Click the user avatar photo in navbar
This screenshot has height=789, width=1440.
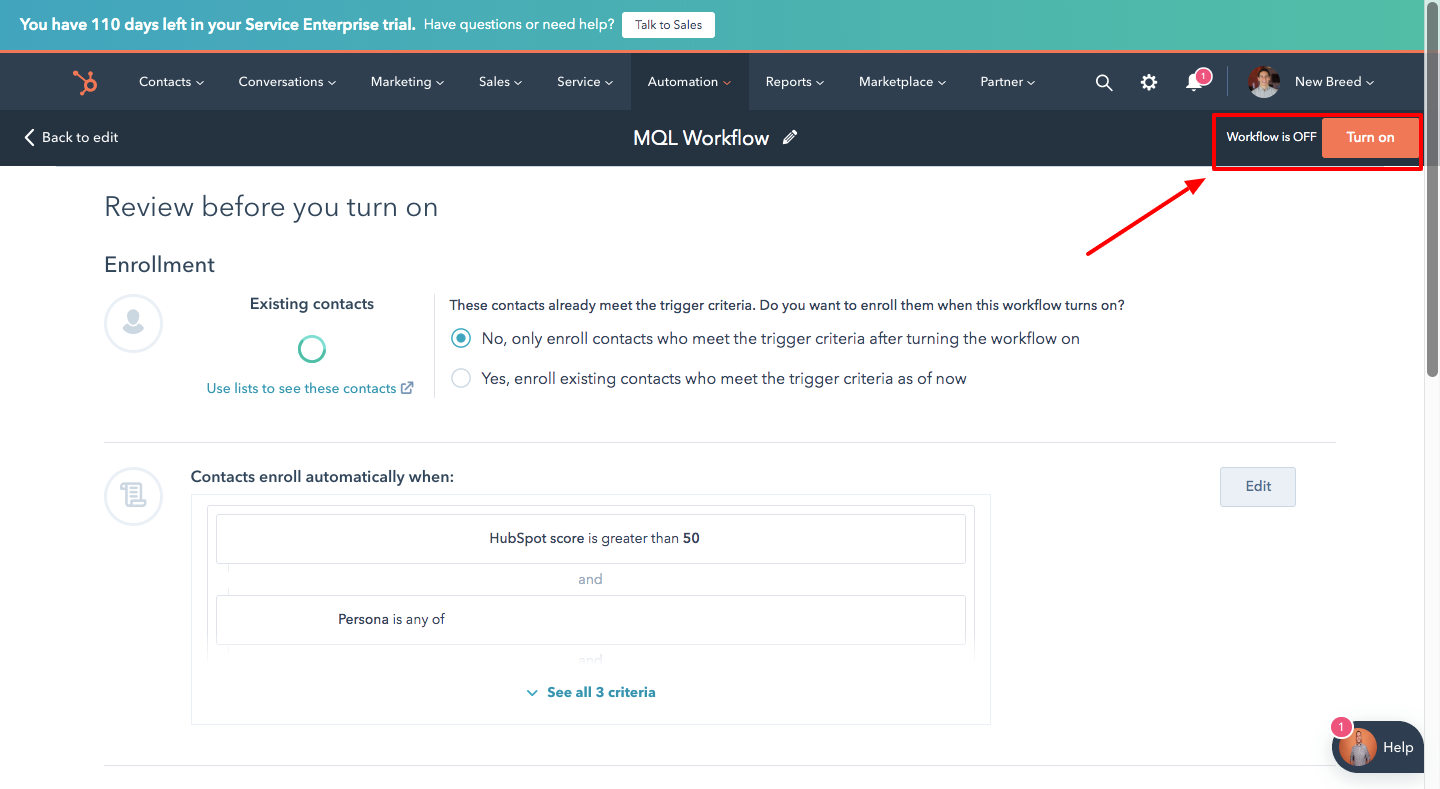(1264, 82)
